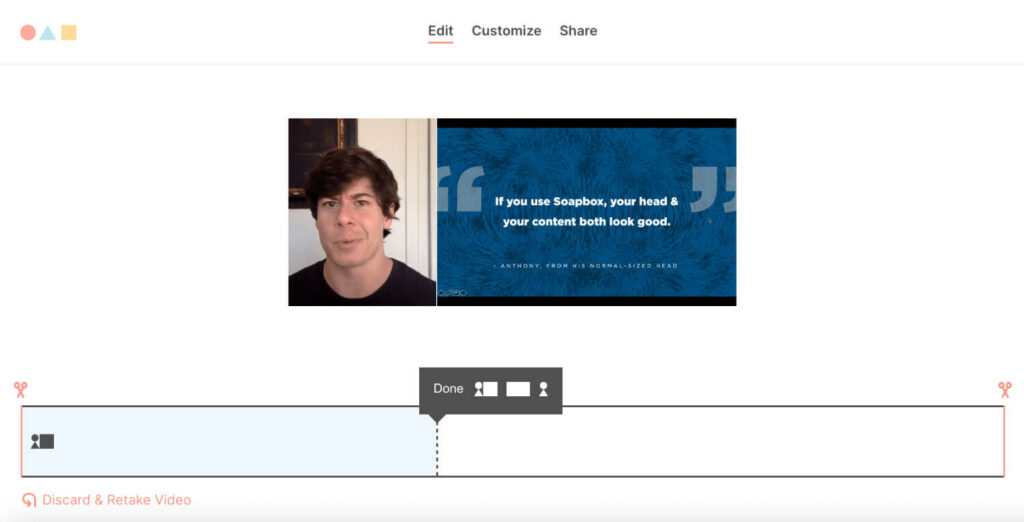Choose split-screen layout in the popup
This screenshot has height=522, width=1024.
tap(486, 389)
